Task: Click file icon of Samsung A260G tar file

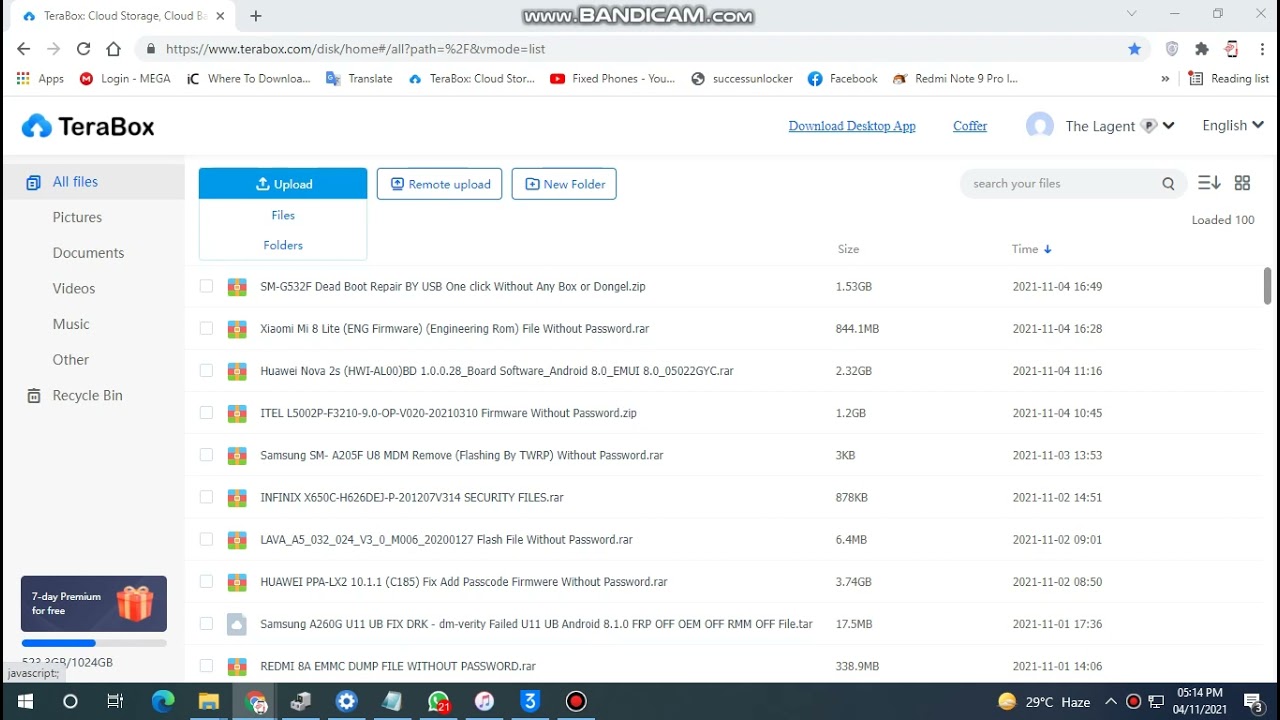Action: coord(237,624)
